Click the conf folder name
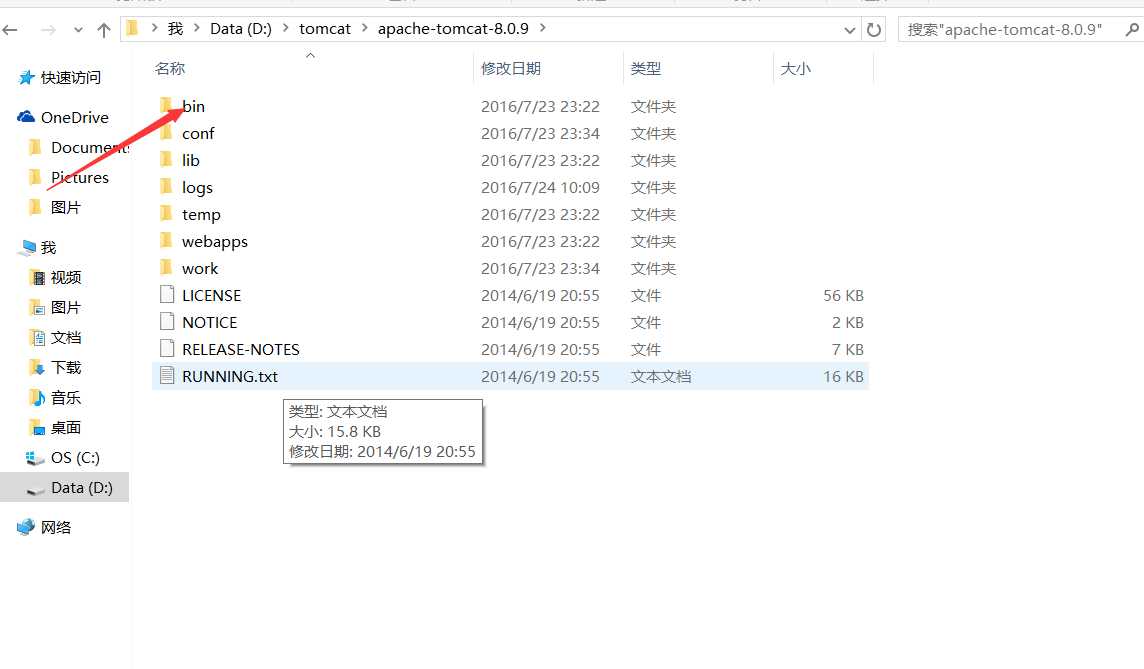1144x669 pixels. pyautogui.click(x=198, y=134)
